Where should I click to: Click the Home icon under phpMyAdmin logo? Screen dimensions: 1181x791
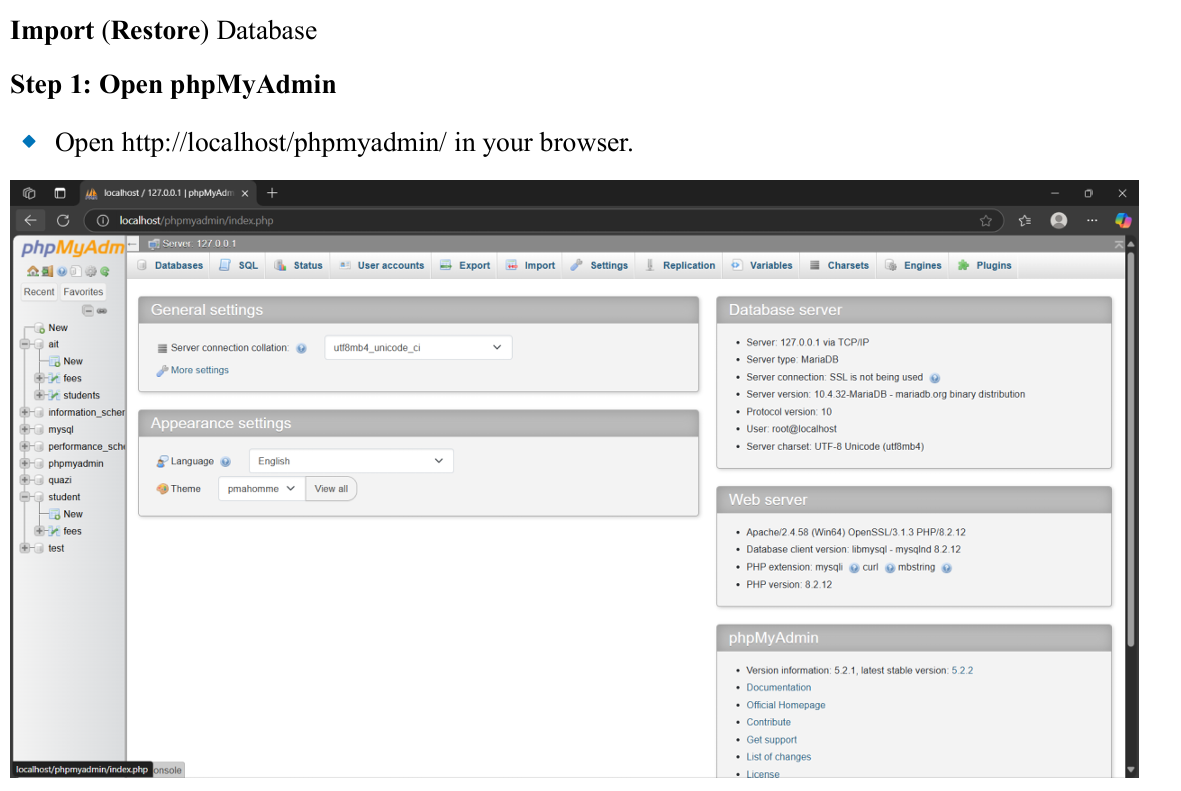(32, 271)
